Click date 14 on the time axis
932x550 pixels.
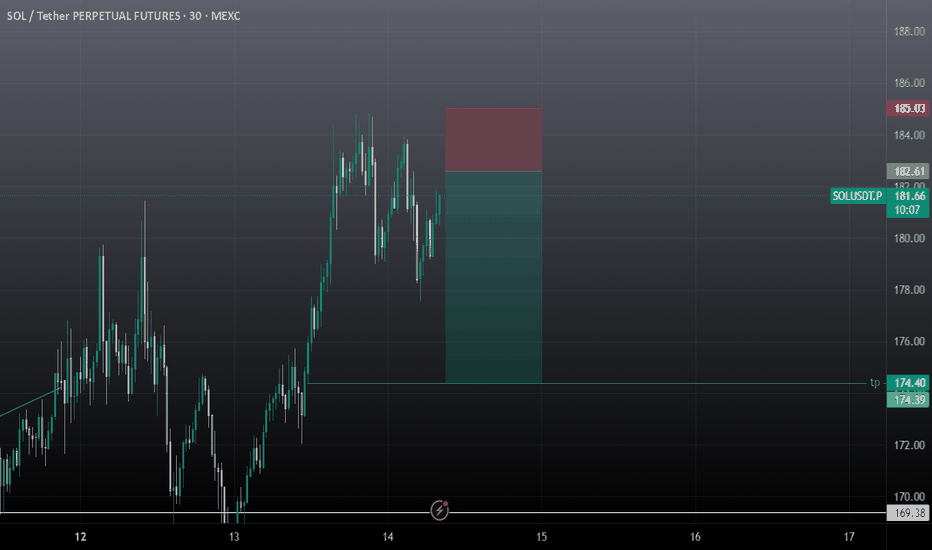tap(388, 537)
